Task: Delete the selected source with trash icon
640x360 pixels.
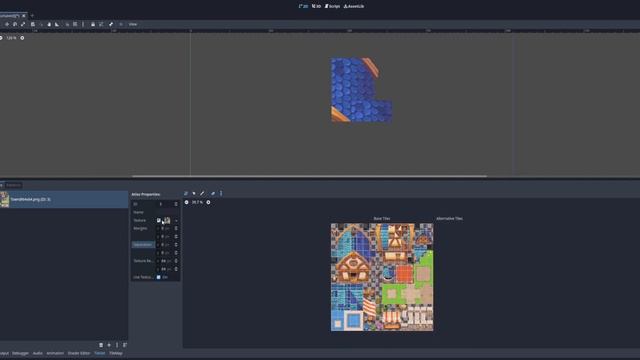Action: 101,345
